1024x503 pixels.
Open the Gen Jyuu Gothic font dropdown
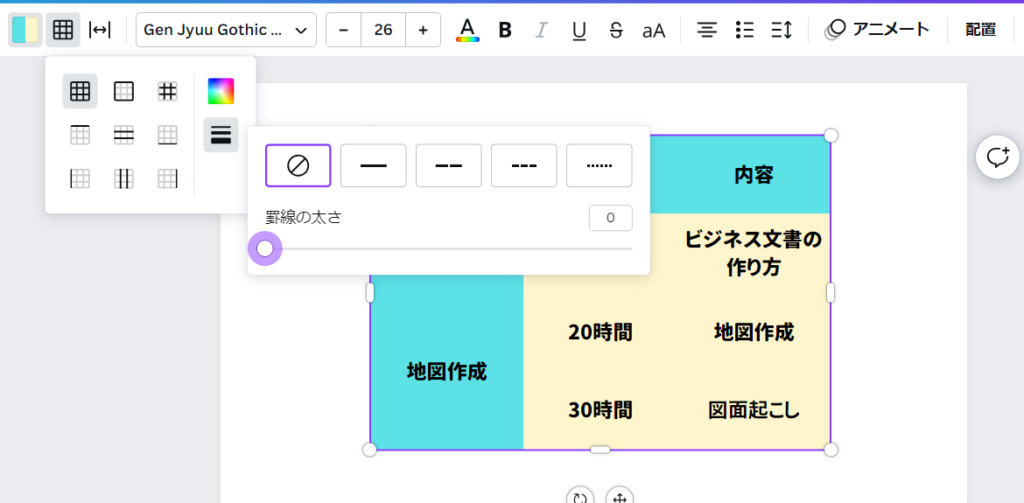point(226,30)
